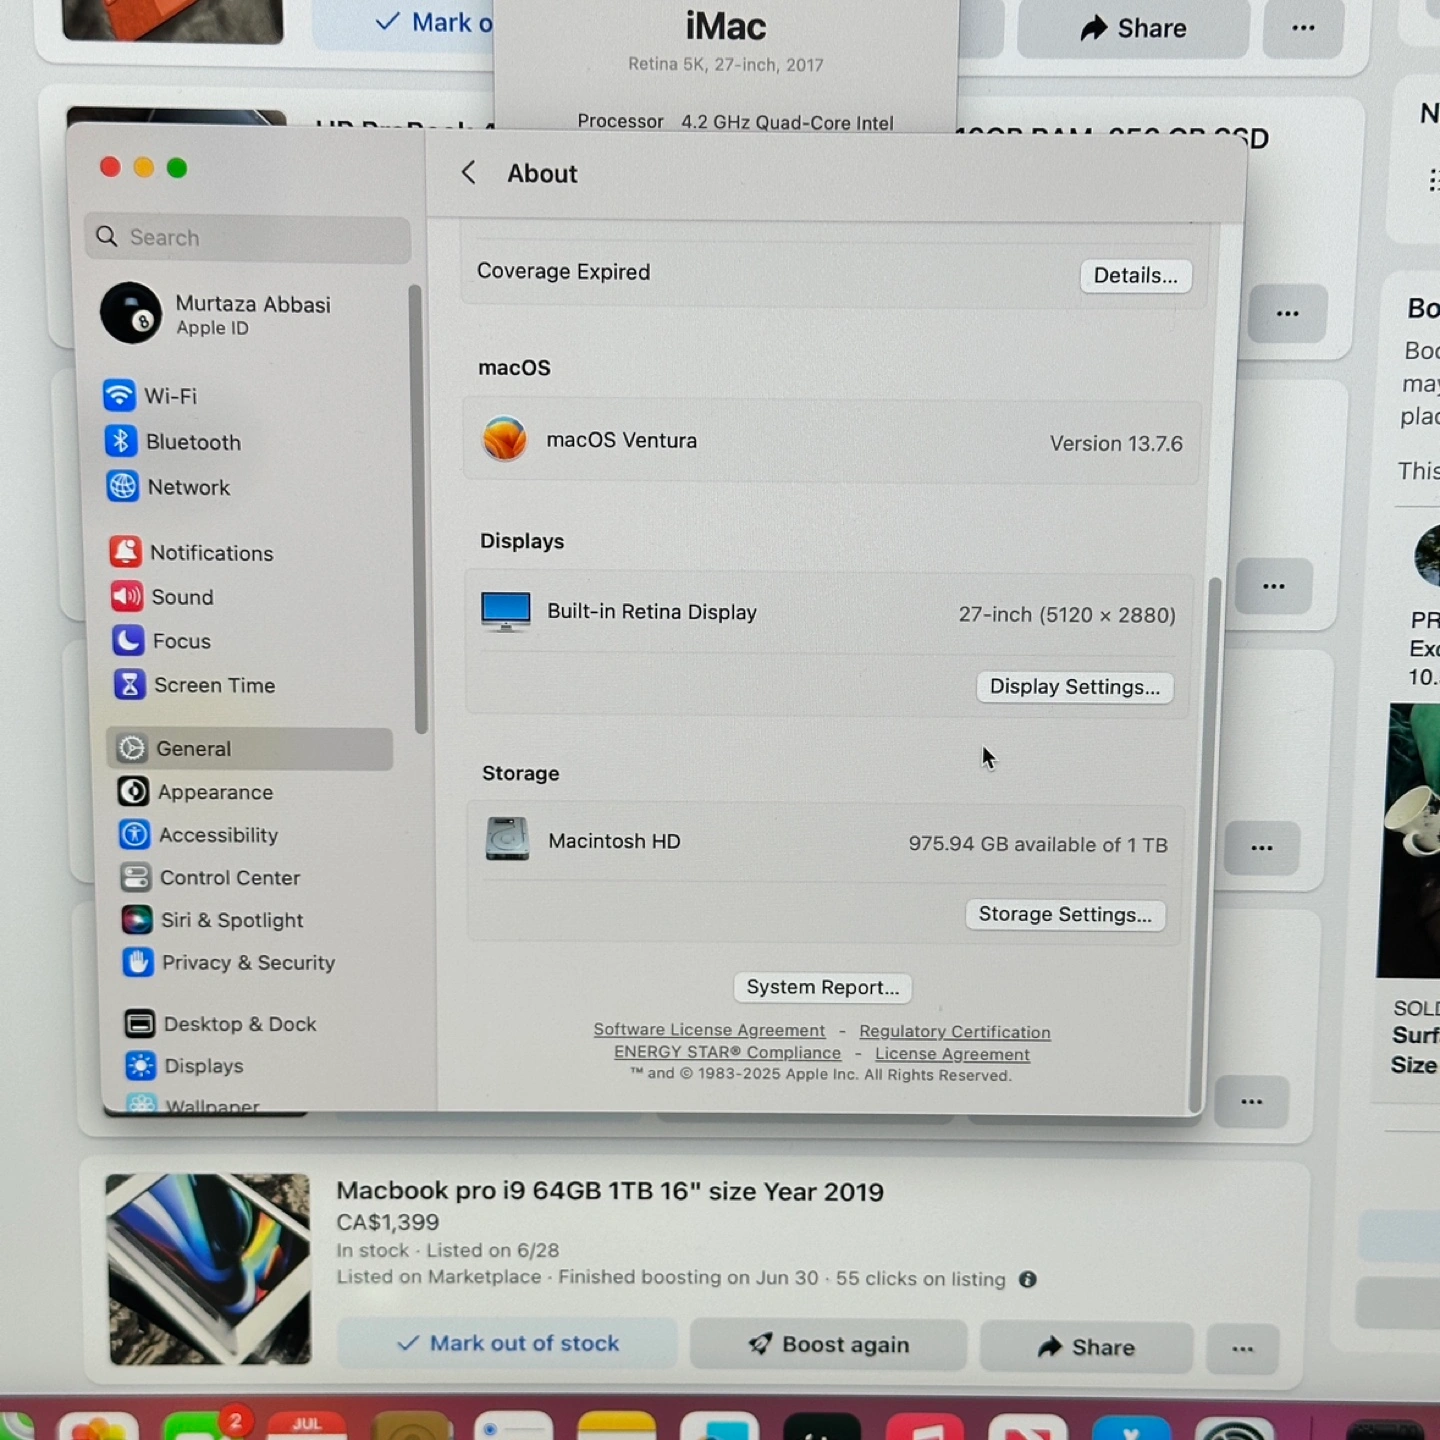The height and width of the screenshot is (1440, 1440).
Task: Open Sound settings in sidebar
Action: [x=163, y=597]
